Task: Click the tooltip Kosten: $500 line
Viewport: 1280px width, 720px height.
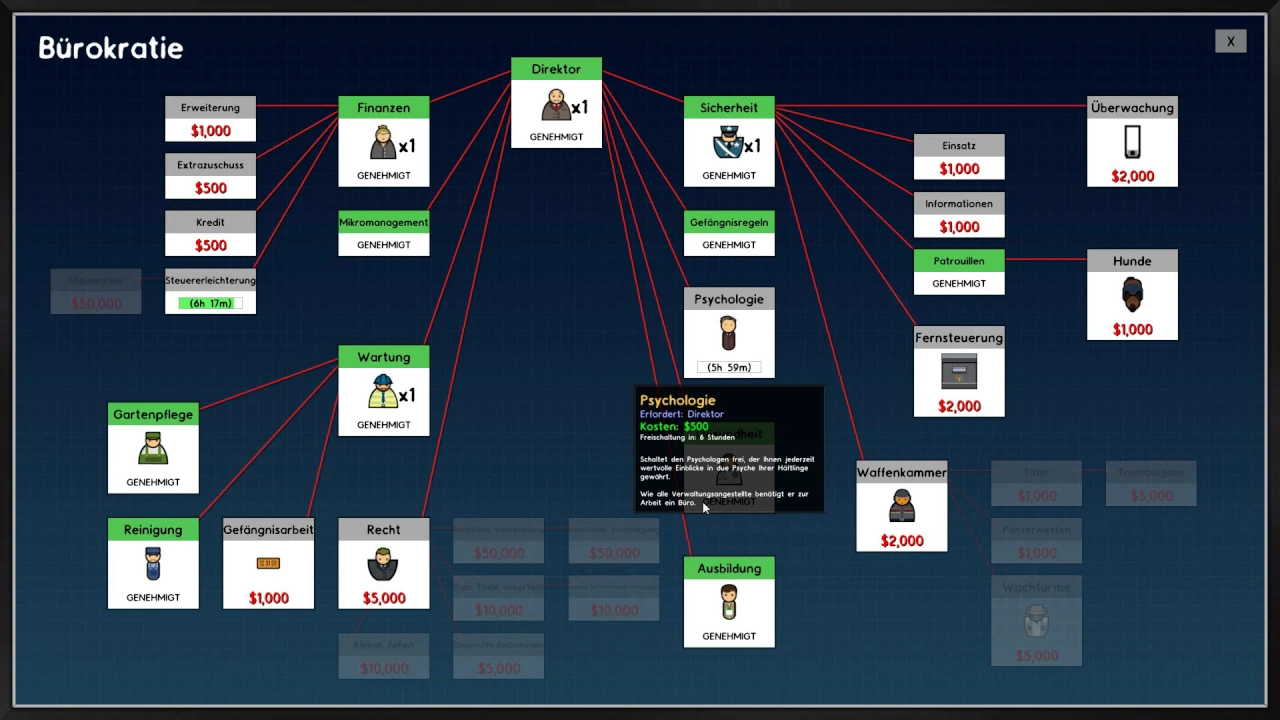Action: [674, 426]
